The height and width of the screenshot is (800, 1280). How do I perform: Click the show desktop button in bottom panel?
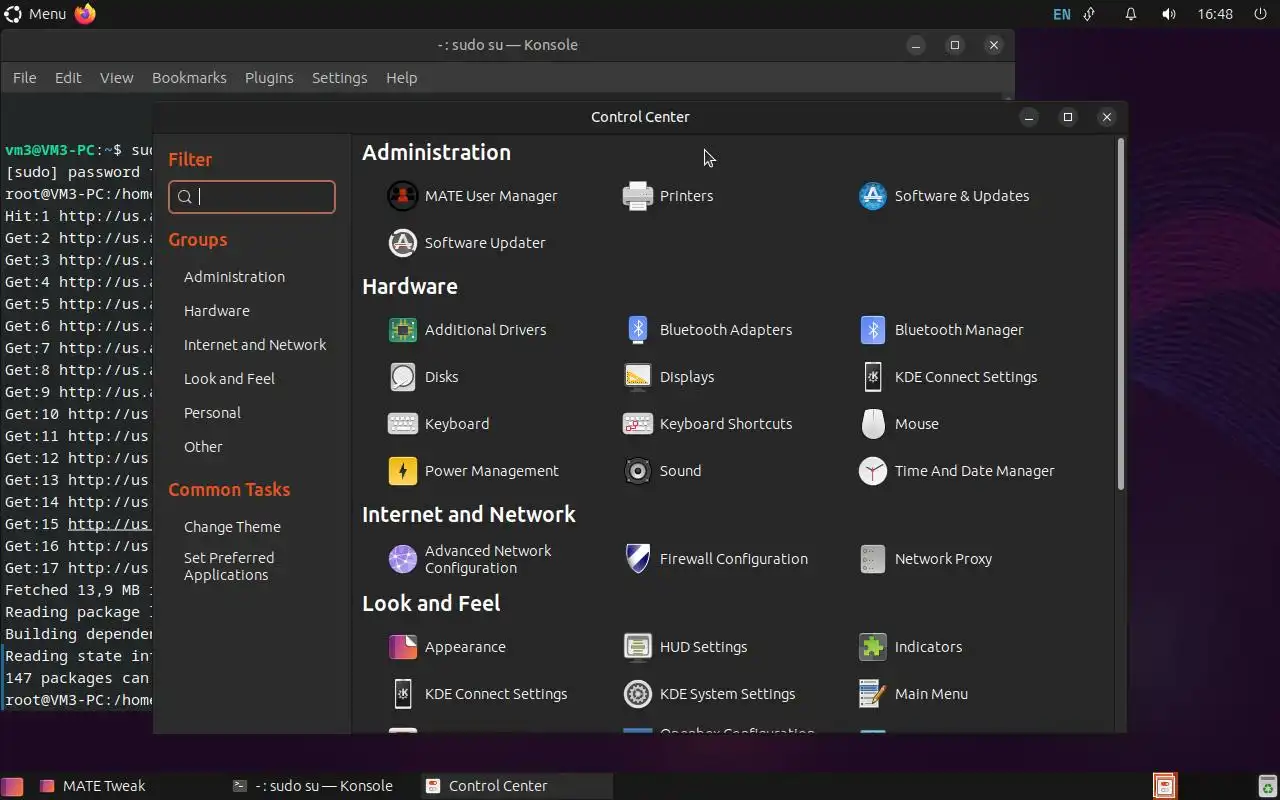[x=12, y=786]
